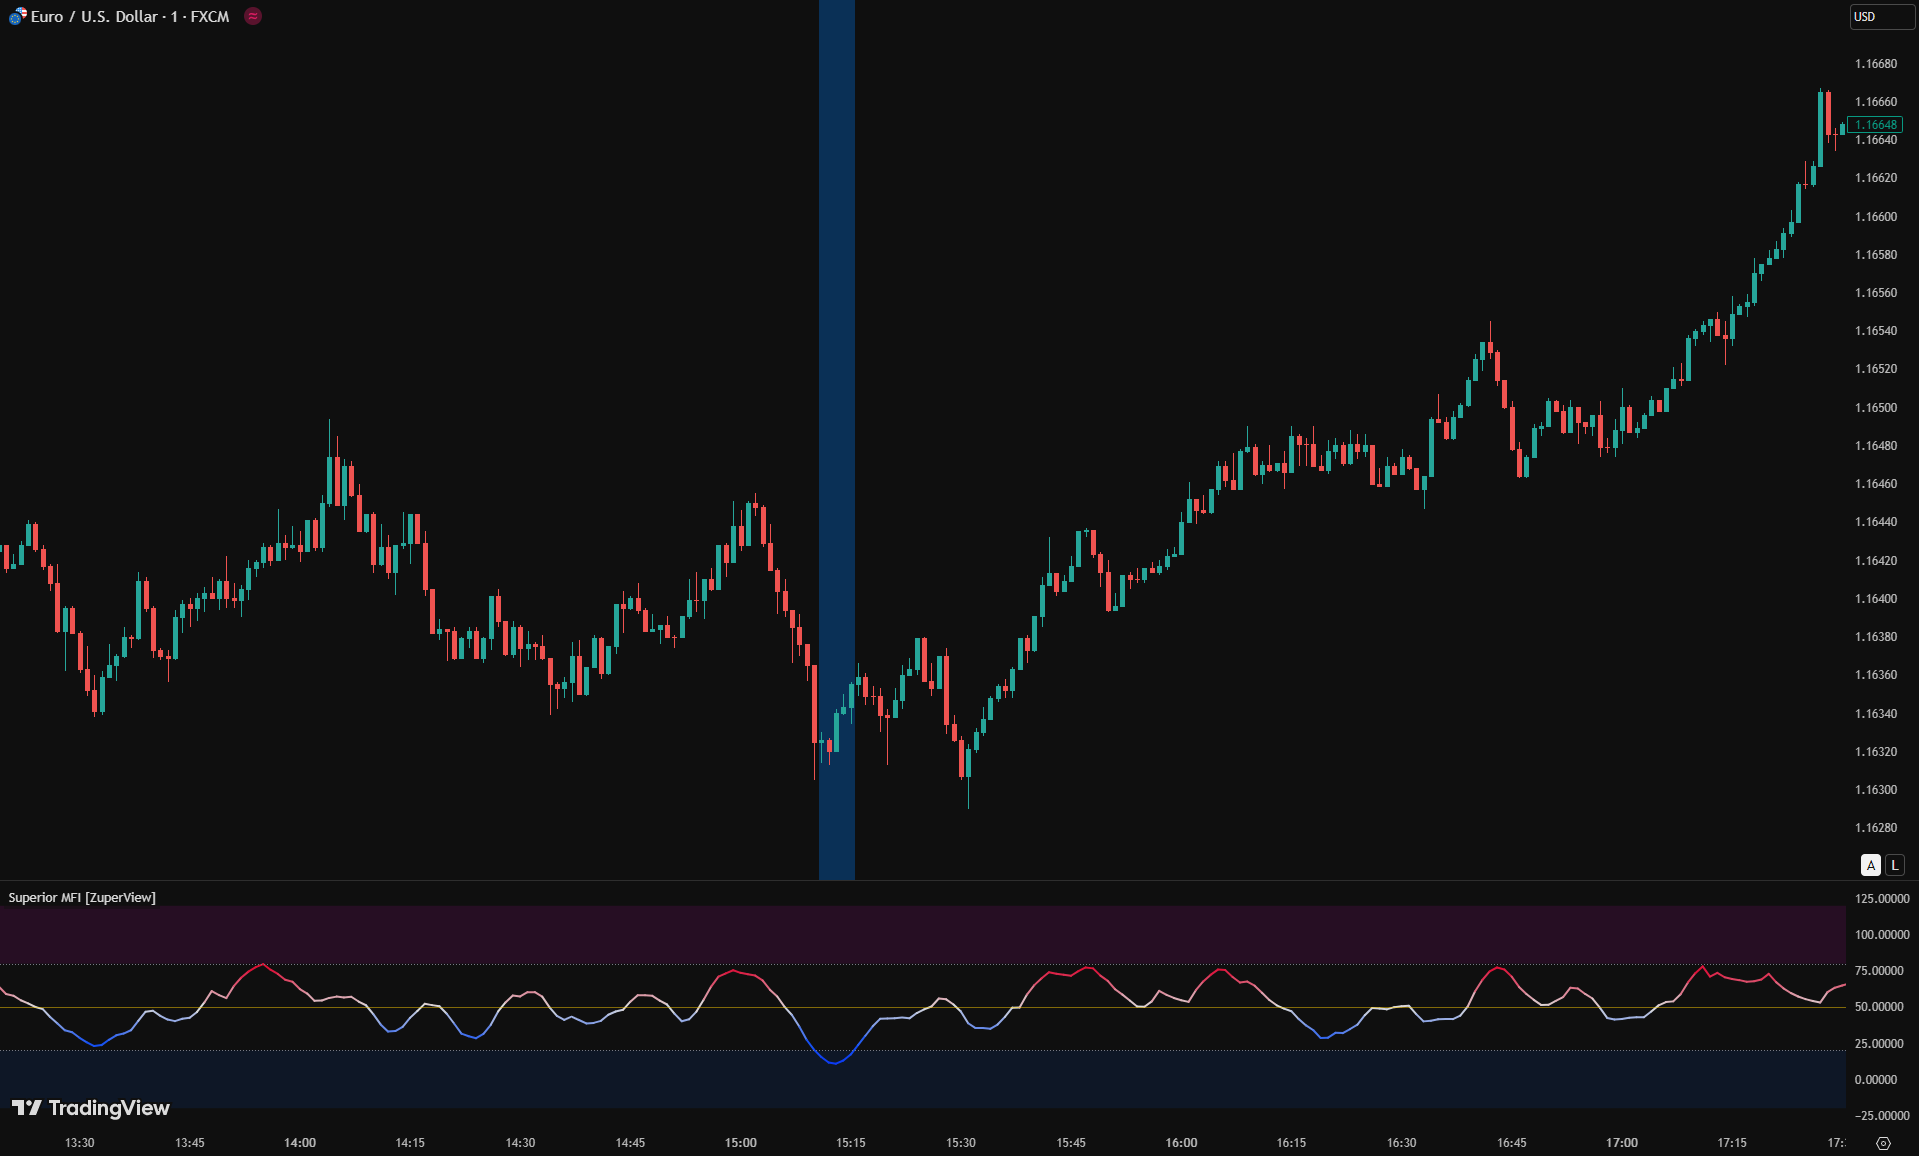Click the pink approximate-sign data status icon

pos(253,16)
